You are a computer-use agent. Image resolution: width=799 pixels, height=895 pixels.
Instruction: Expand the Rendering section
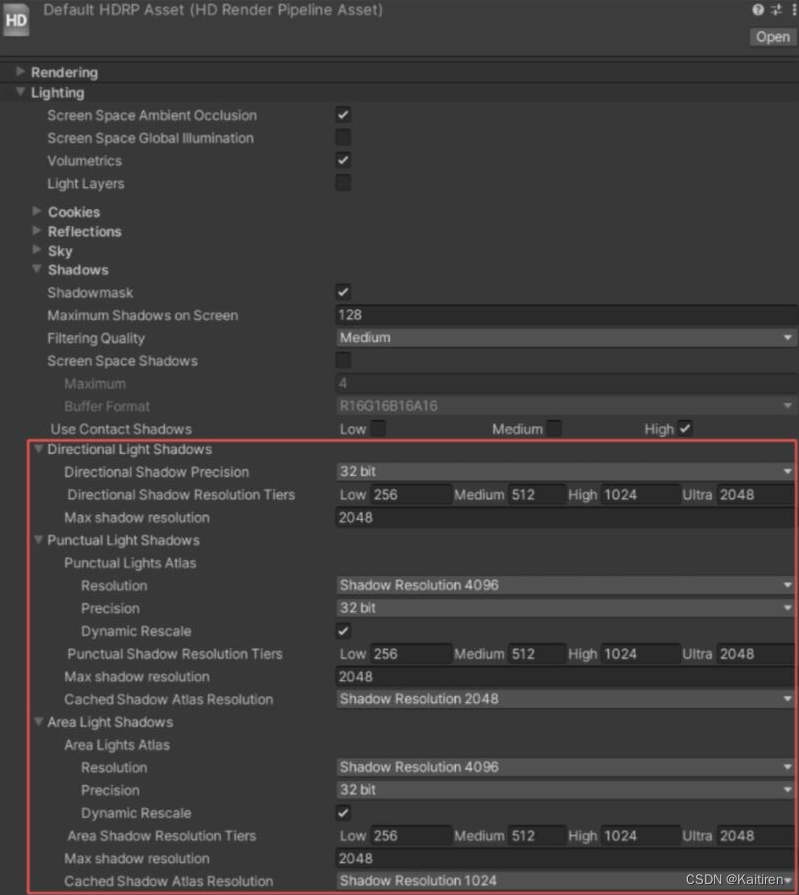click(21, 71)
